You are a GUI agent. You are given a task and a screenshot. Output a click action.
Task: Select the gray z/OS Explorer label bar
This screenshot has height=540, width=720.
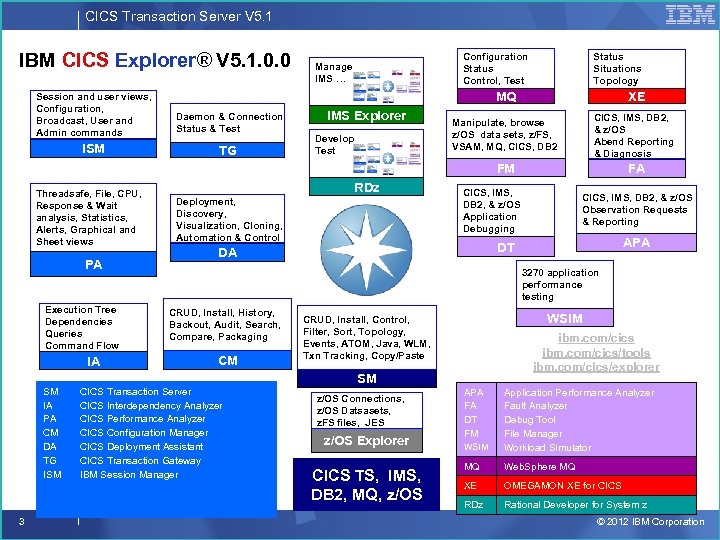[x=366, y=440]
